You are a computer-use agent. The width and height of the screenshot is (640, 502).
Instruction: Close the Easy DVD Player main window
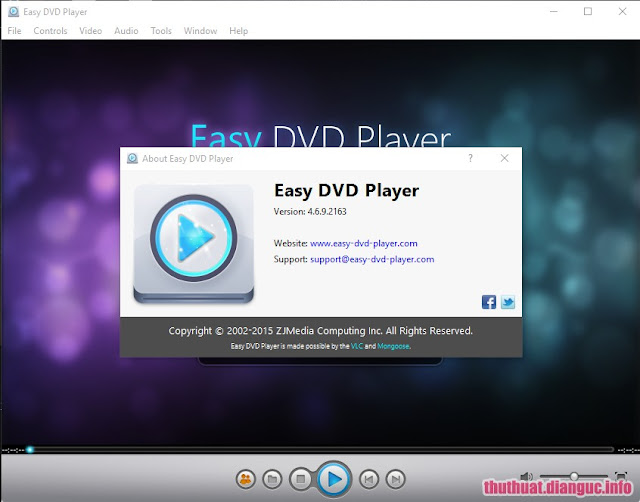click(x=622, y=11)
